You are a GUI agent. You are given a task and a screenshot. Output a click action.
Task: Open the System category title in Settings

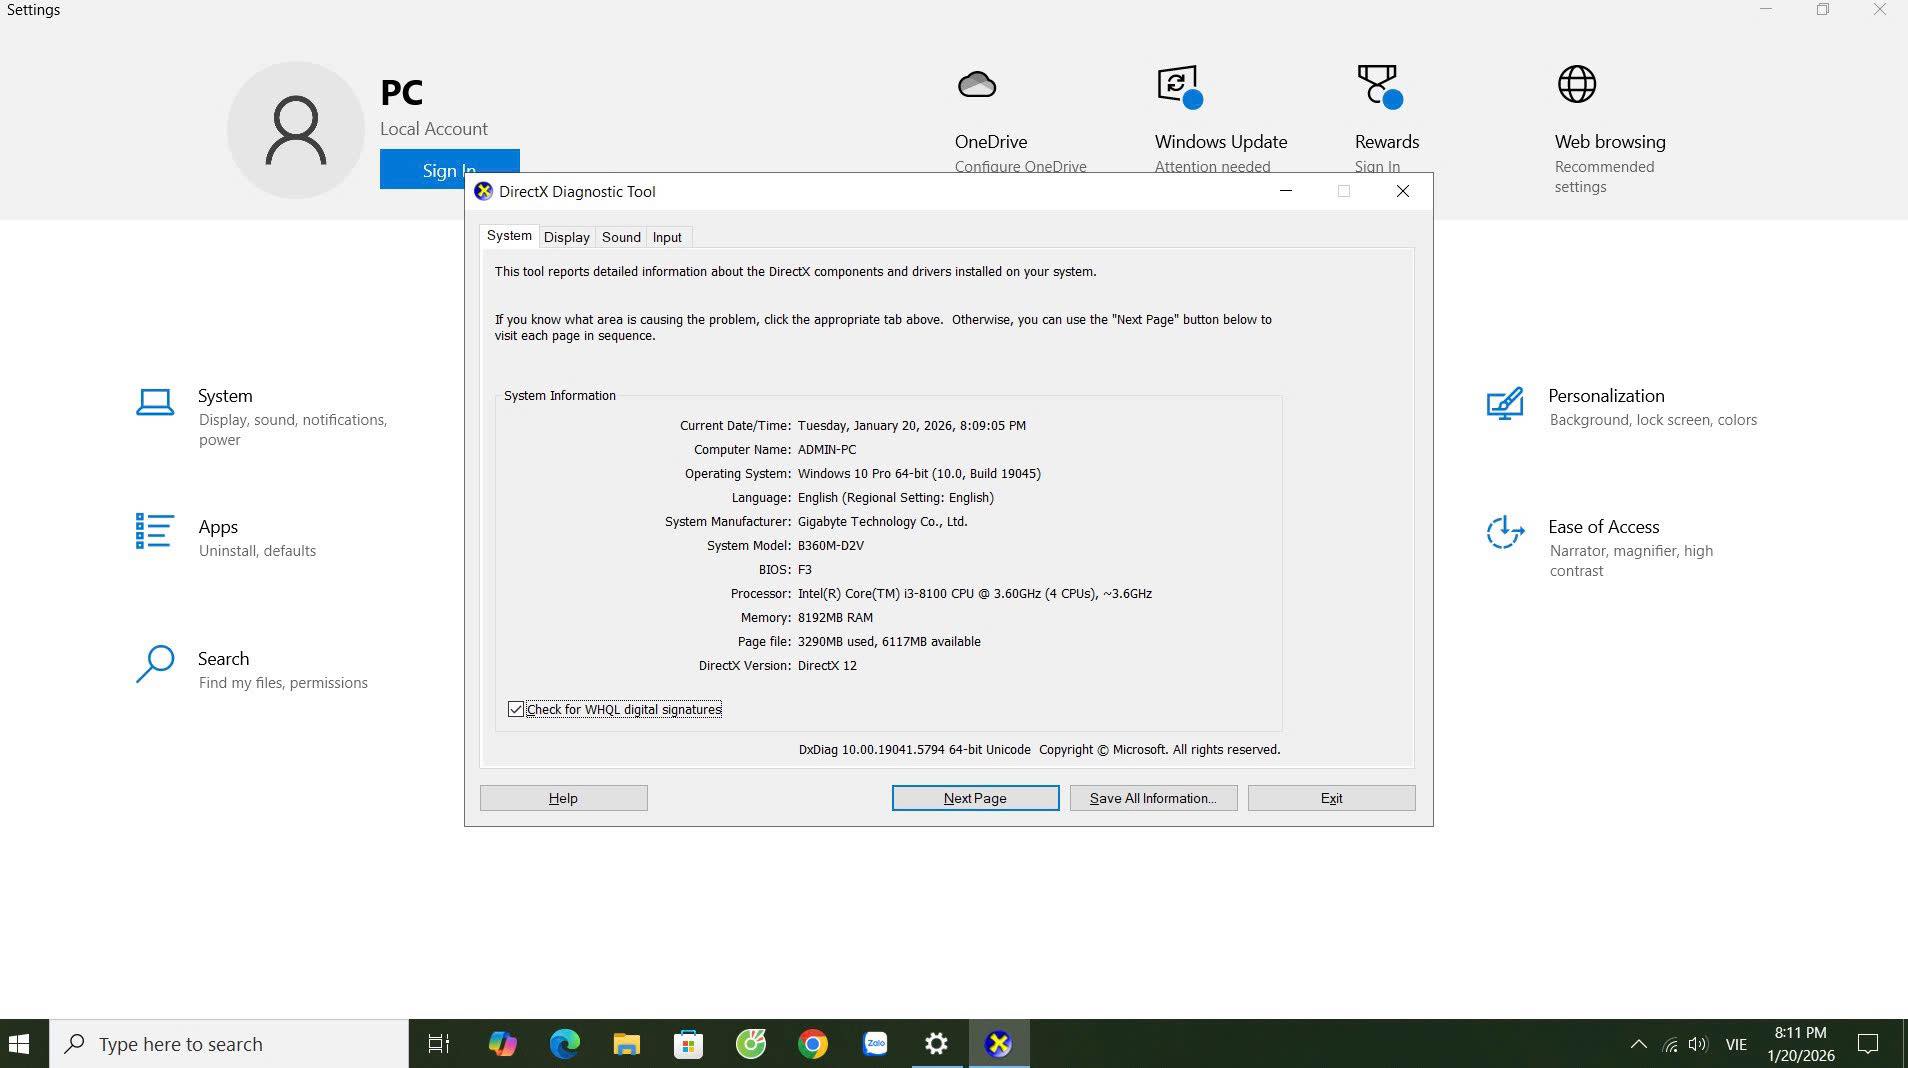[x=225, y=396]
